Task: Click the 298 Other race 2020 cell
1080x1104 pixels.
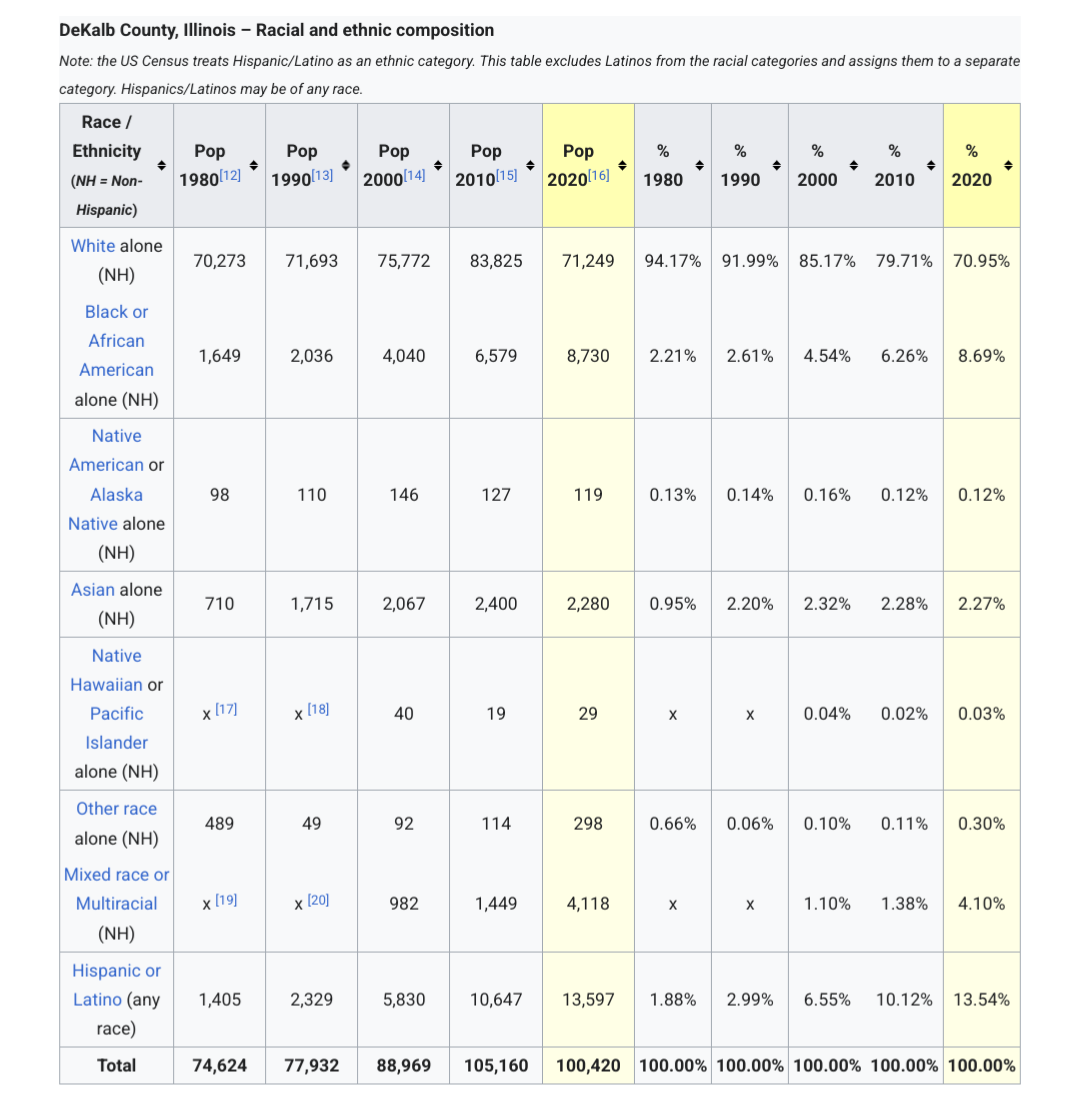Action: click(588, 823)
